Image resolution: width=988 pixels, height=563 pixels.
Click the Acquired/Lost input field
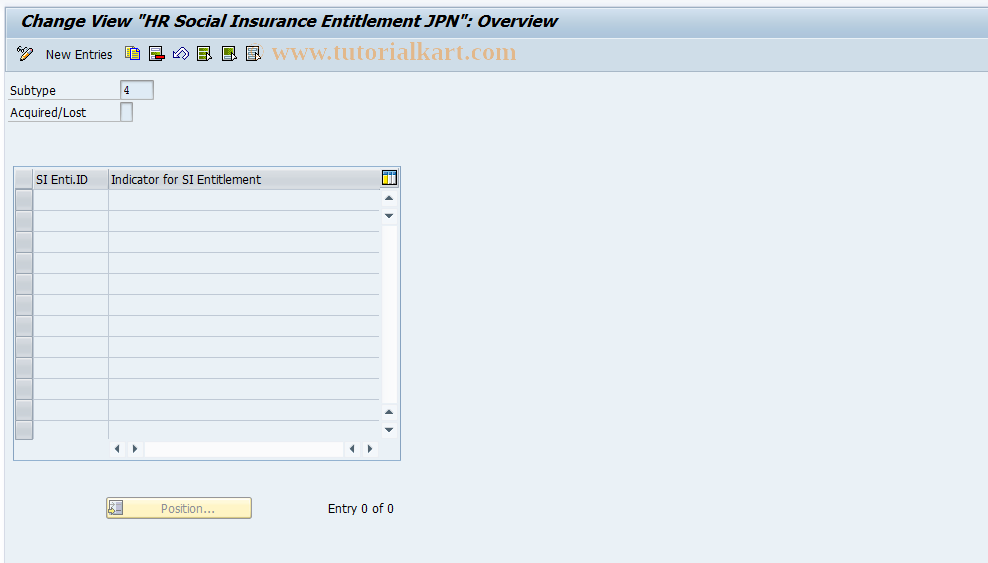tap(127, 112)
